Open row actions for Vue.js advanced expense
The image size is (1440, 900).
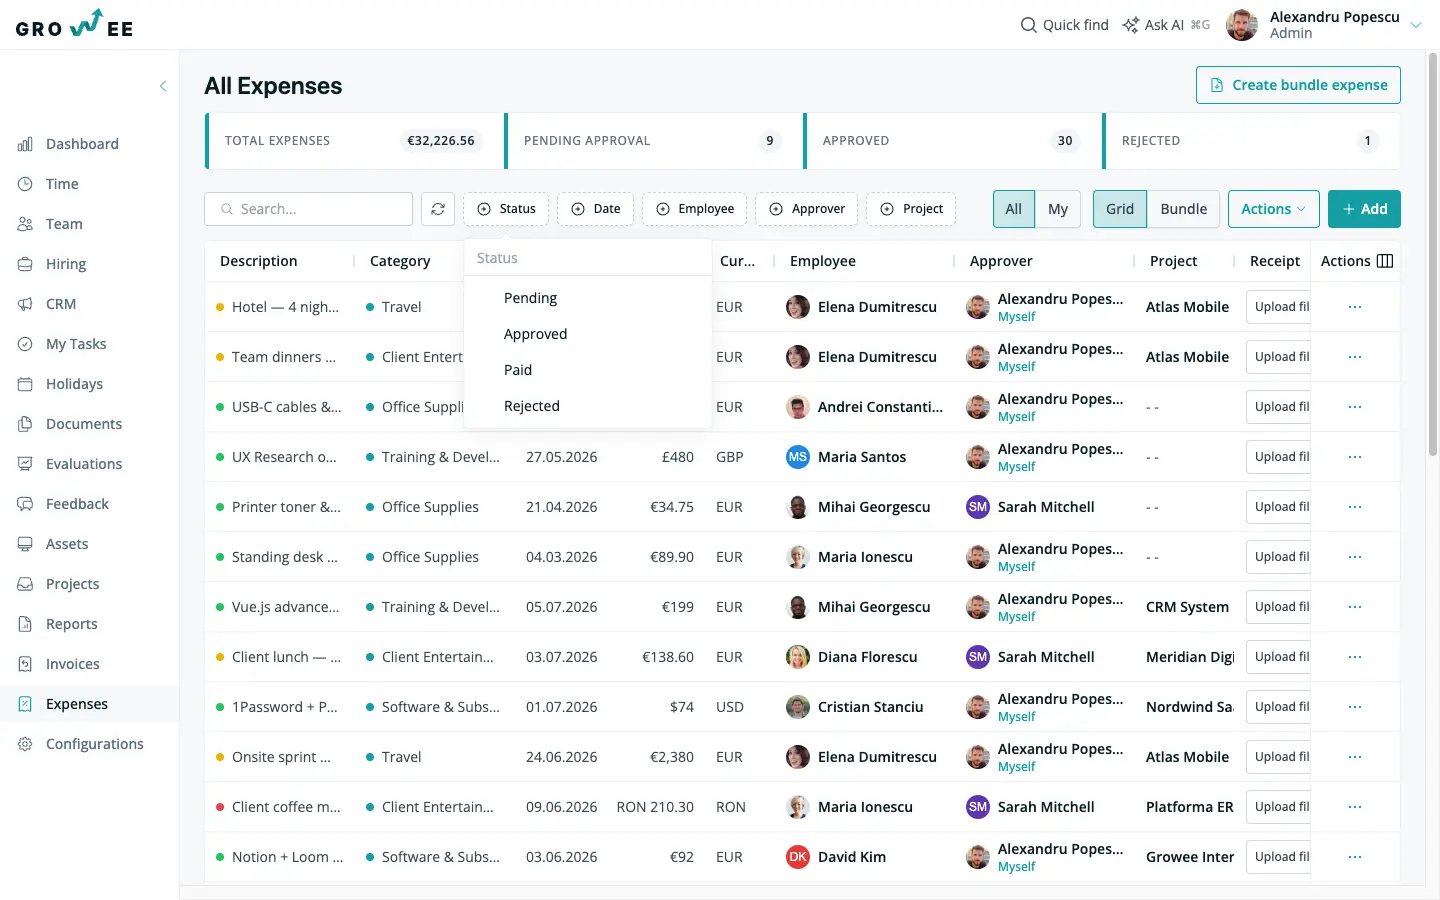(1355, 607)
